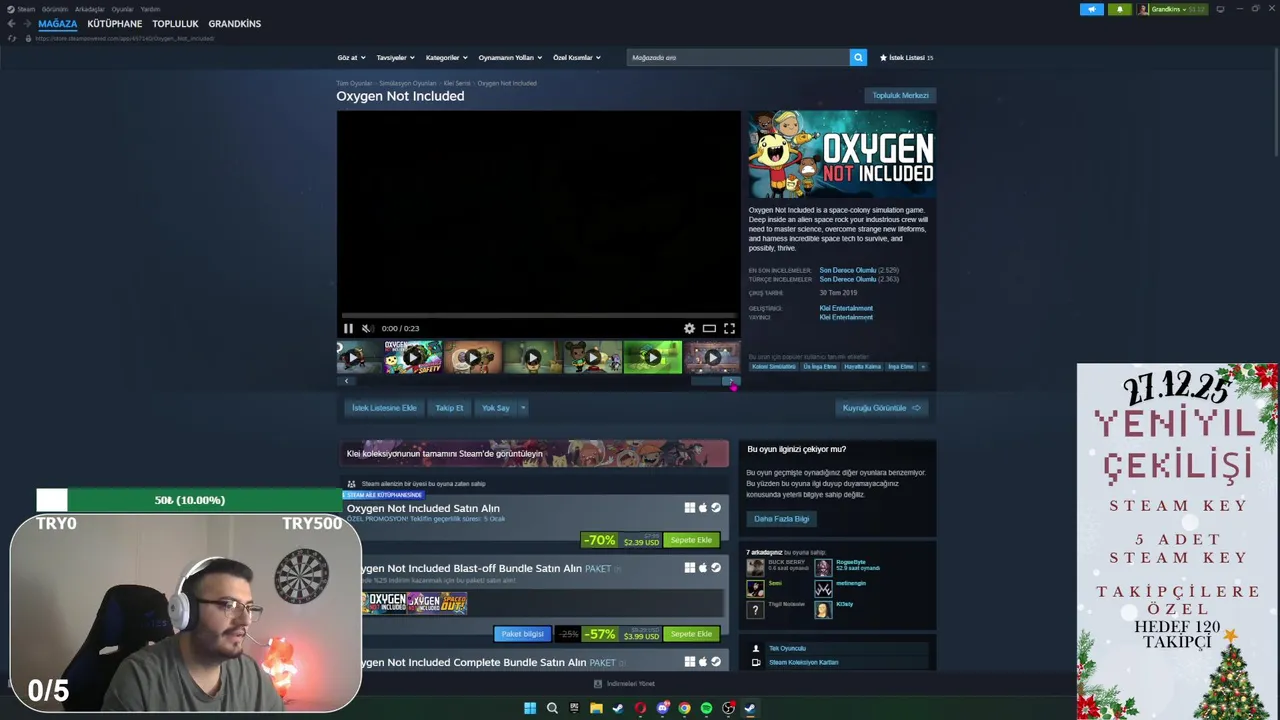1280x720 pixels.
Task: Click İndirmeleri Yönet at the bottom
Action: 624,684
